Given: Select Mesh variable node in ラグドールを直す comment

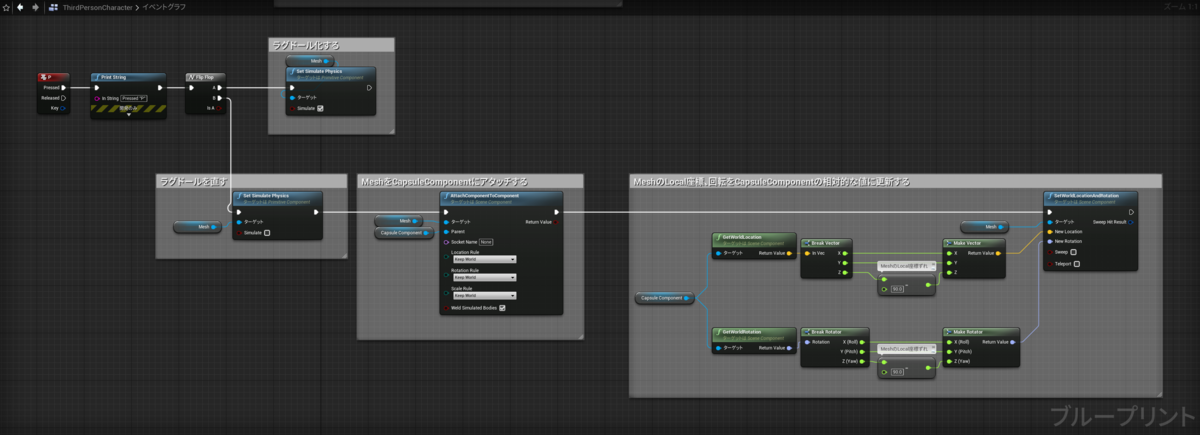Looking at the screenshot, I should point(197,227).
